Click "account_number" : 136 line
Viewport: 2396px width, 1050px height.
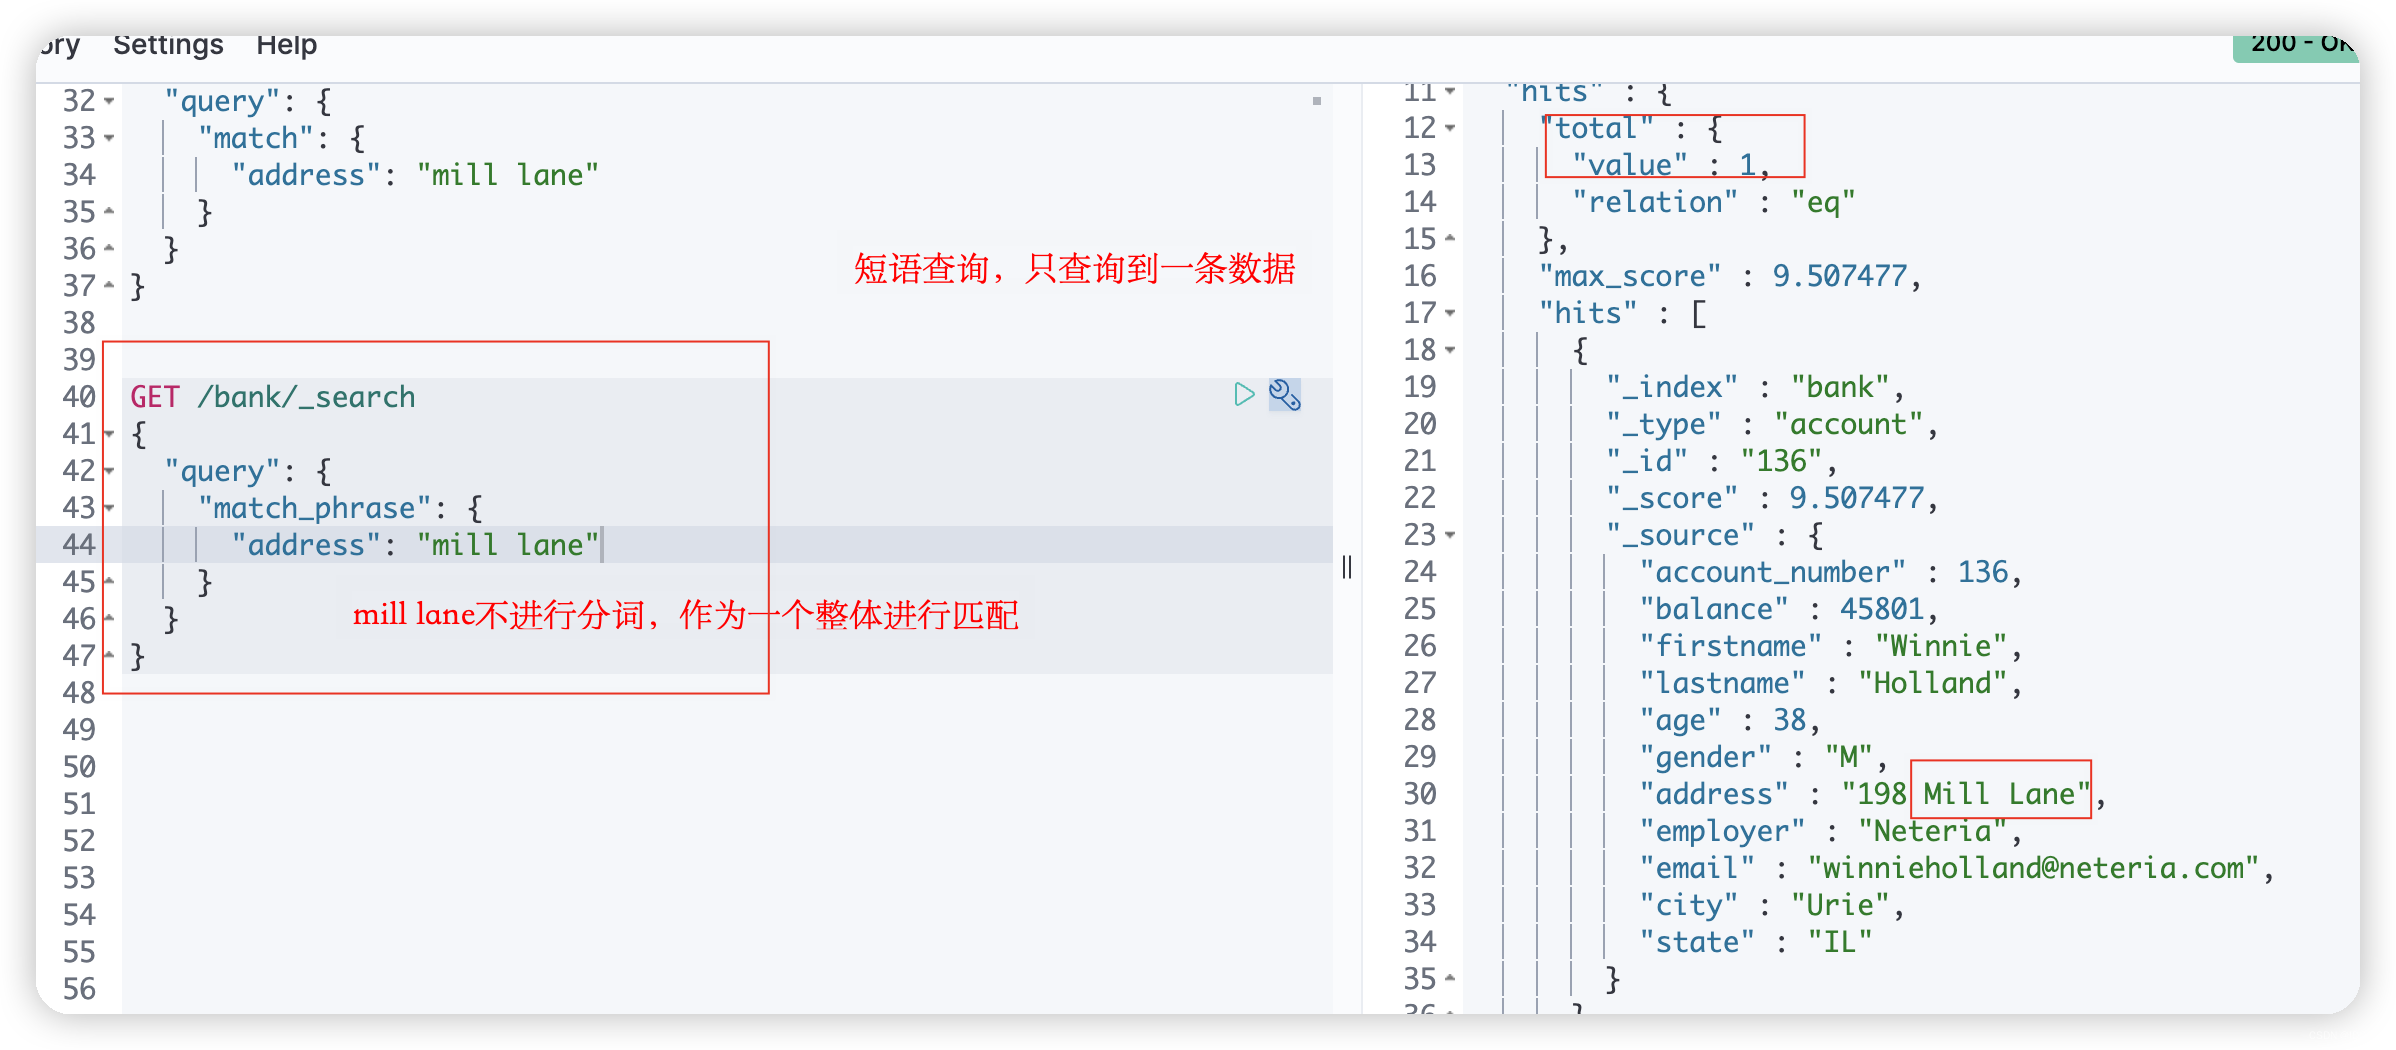coord(1831,572)
